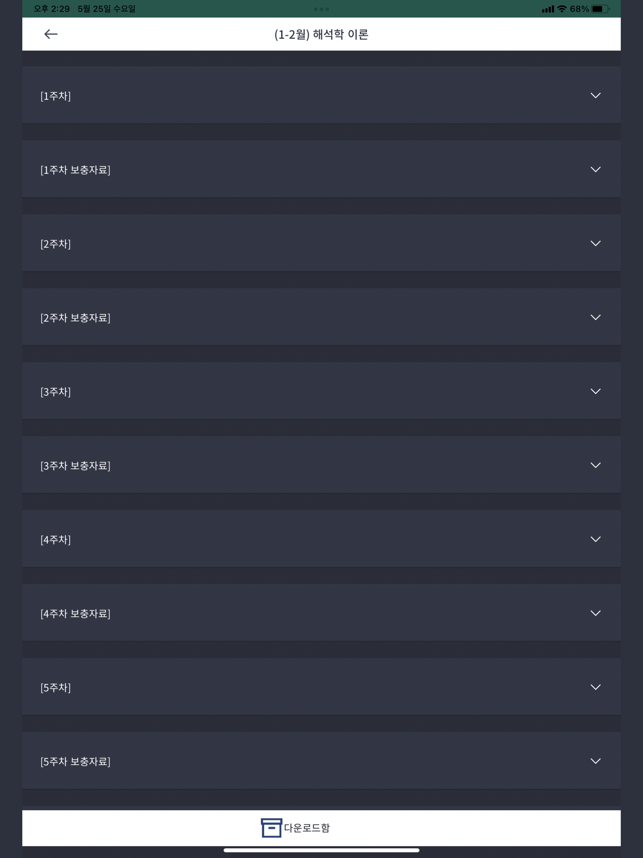Tap the Wi-Fi icon in status bar
643x858 pixels.
point(561,9)
